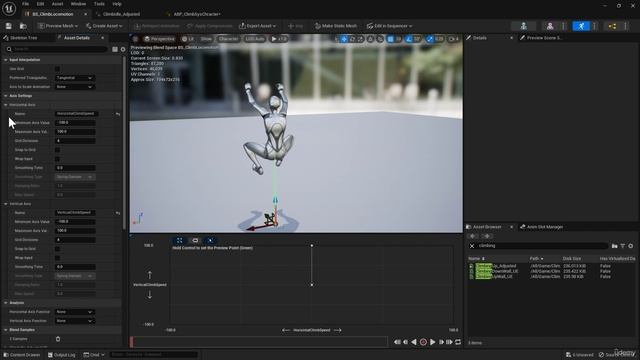Enable the Use Grid checkbox
This screenshot has height=360, width=640.
(x=57, y=69)
